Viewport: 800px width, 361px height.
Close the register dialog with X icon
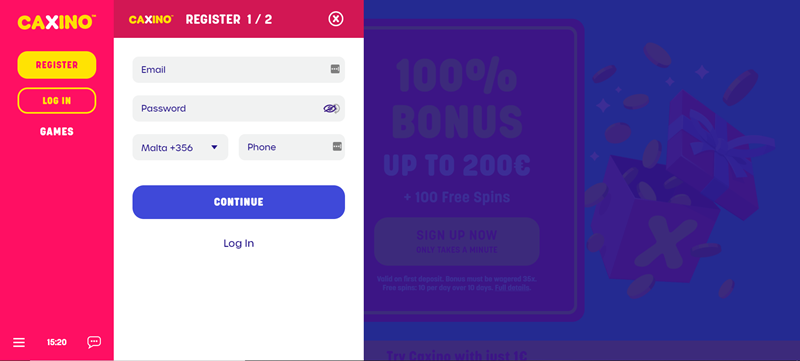click(x=335, y=19)
